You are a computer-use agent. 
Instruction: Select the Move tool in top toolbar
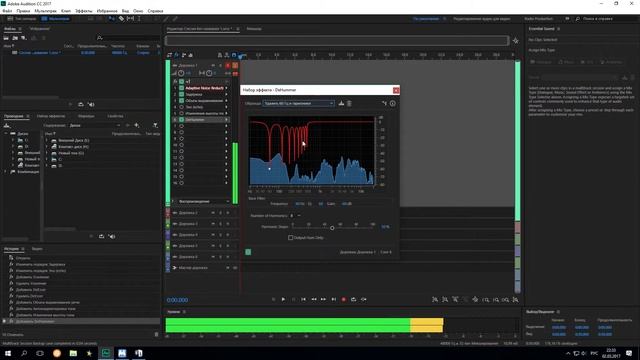coord(111,19)
